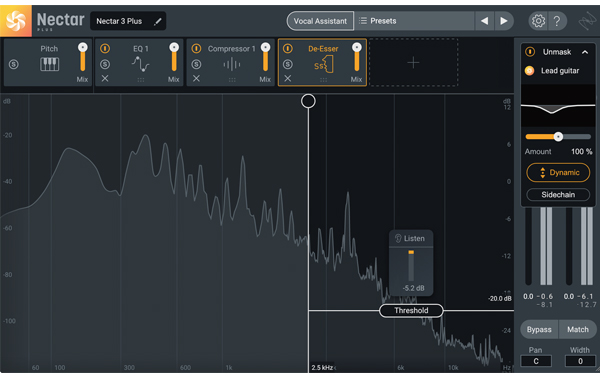This screenshot has height=380, width=600.
Task: Click the Unmask Amount slider
Action: pyautogui.click(x=558, y=137)
